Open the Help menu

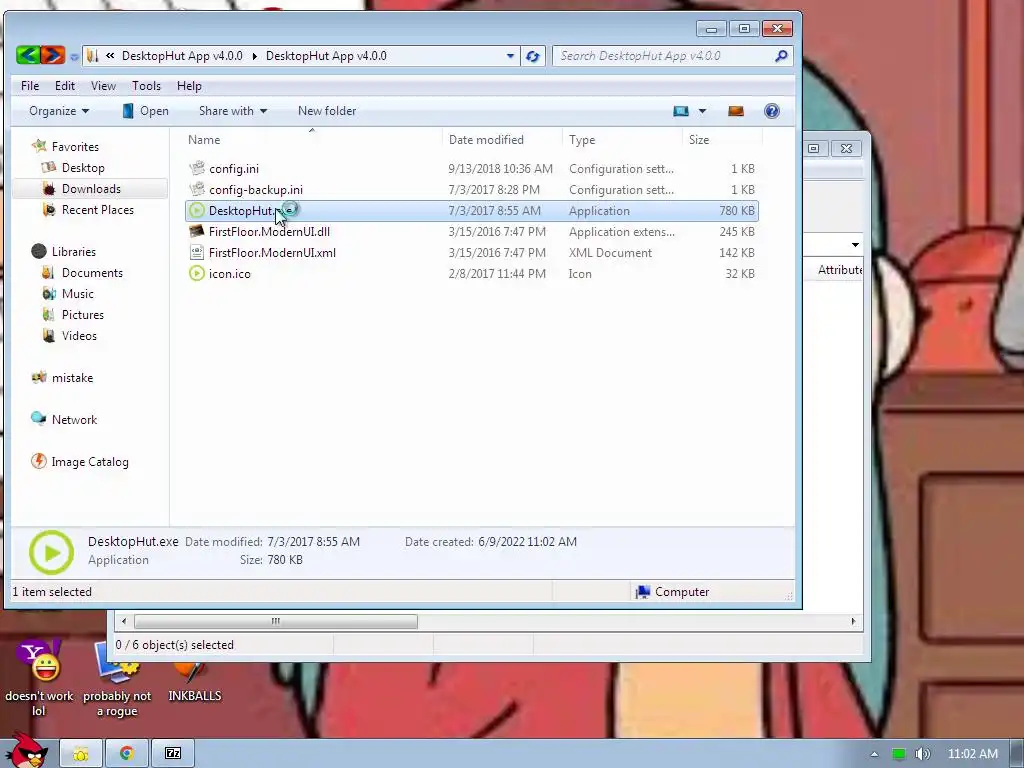(x=189, y=86)
